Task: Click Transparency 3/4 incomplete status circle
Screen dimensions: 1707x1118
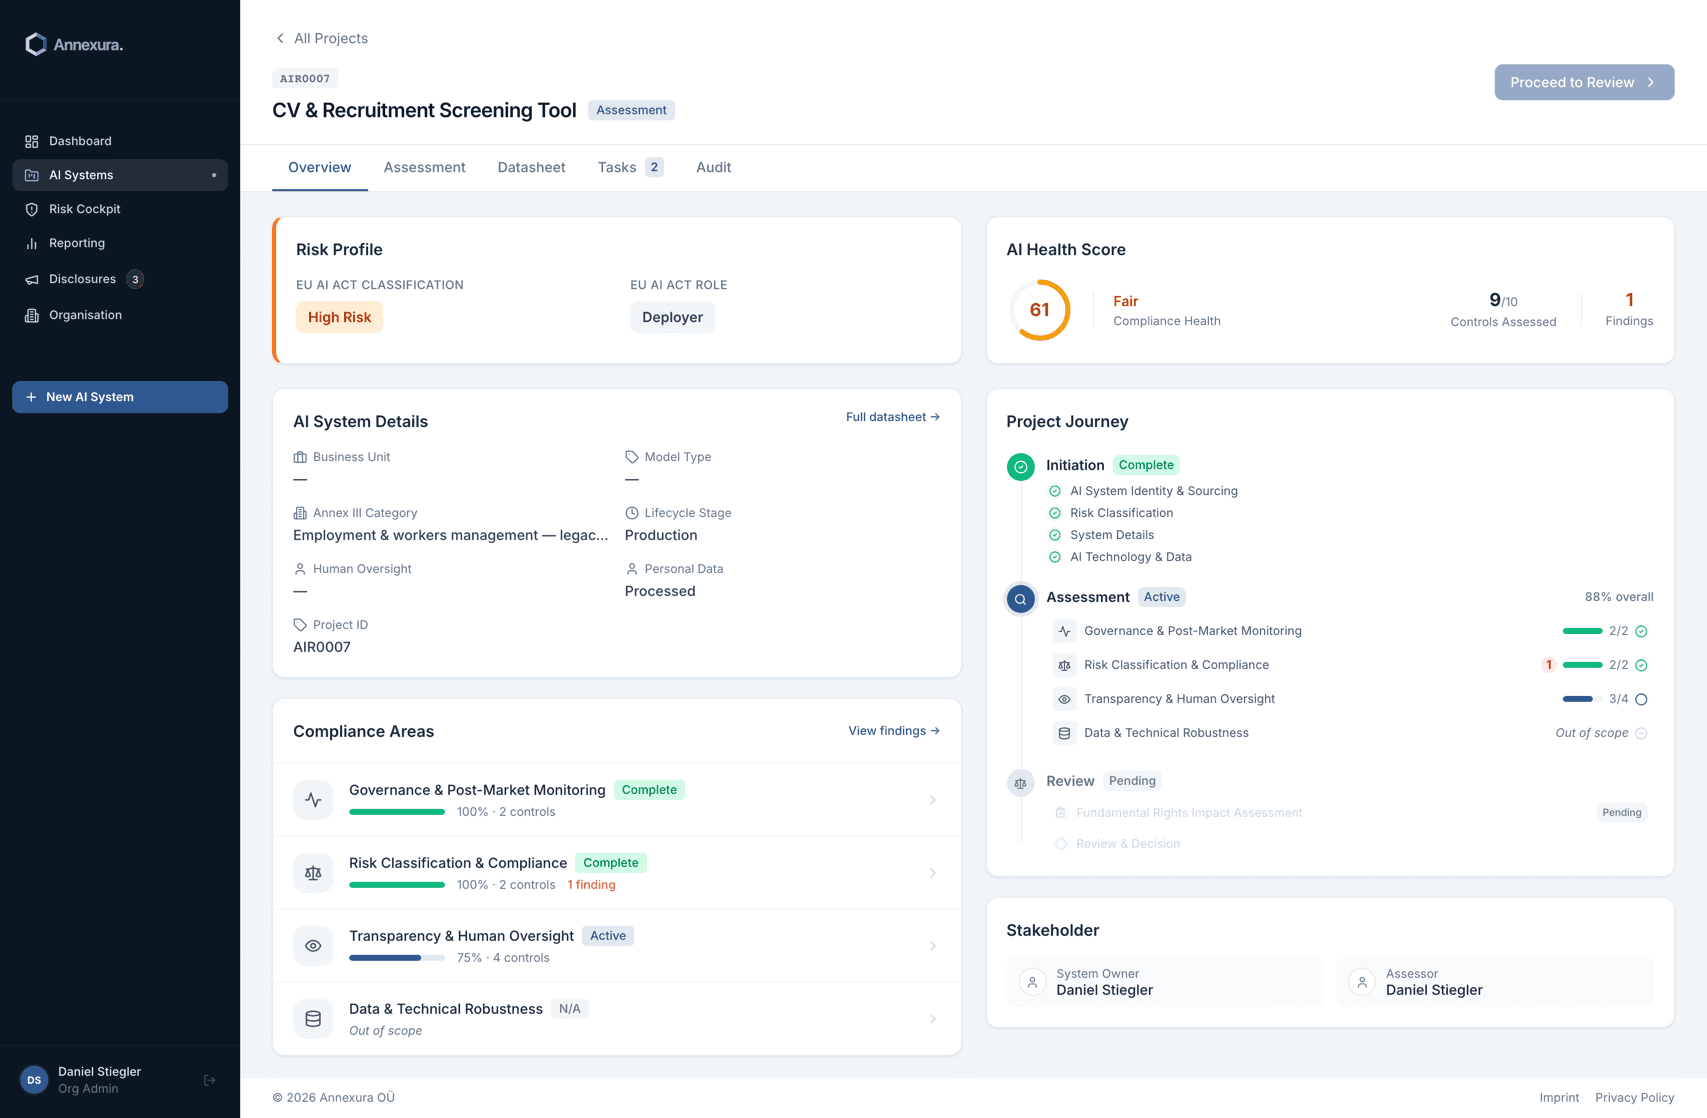Action: coord(1641,699)
